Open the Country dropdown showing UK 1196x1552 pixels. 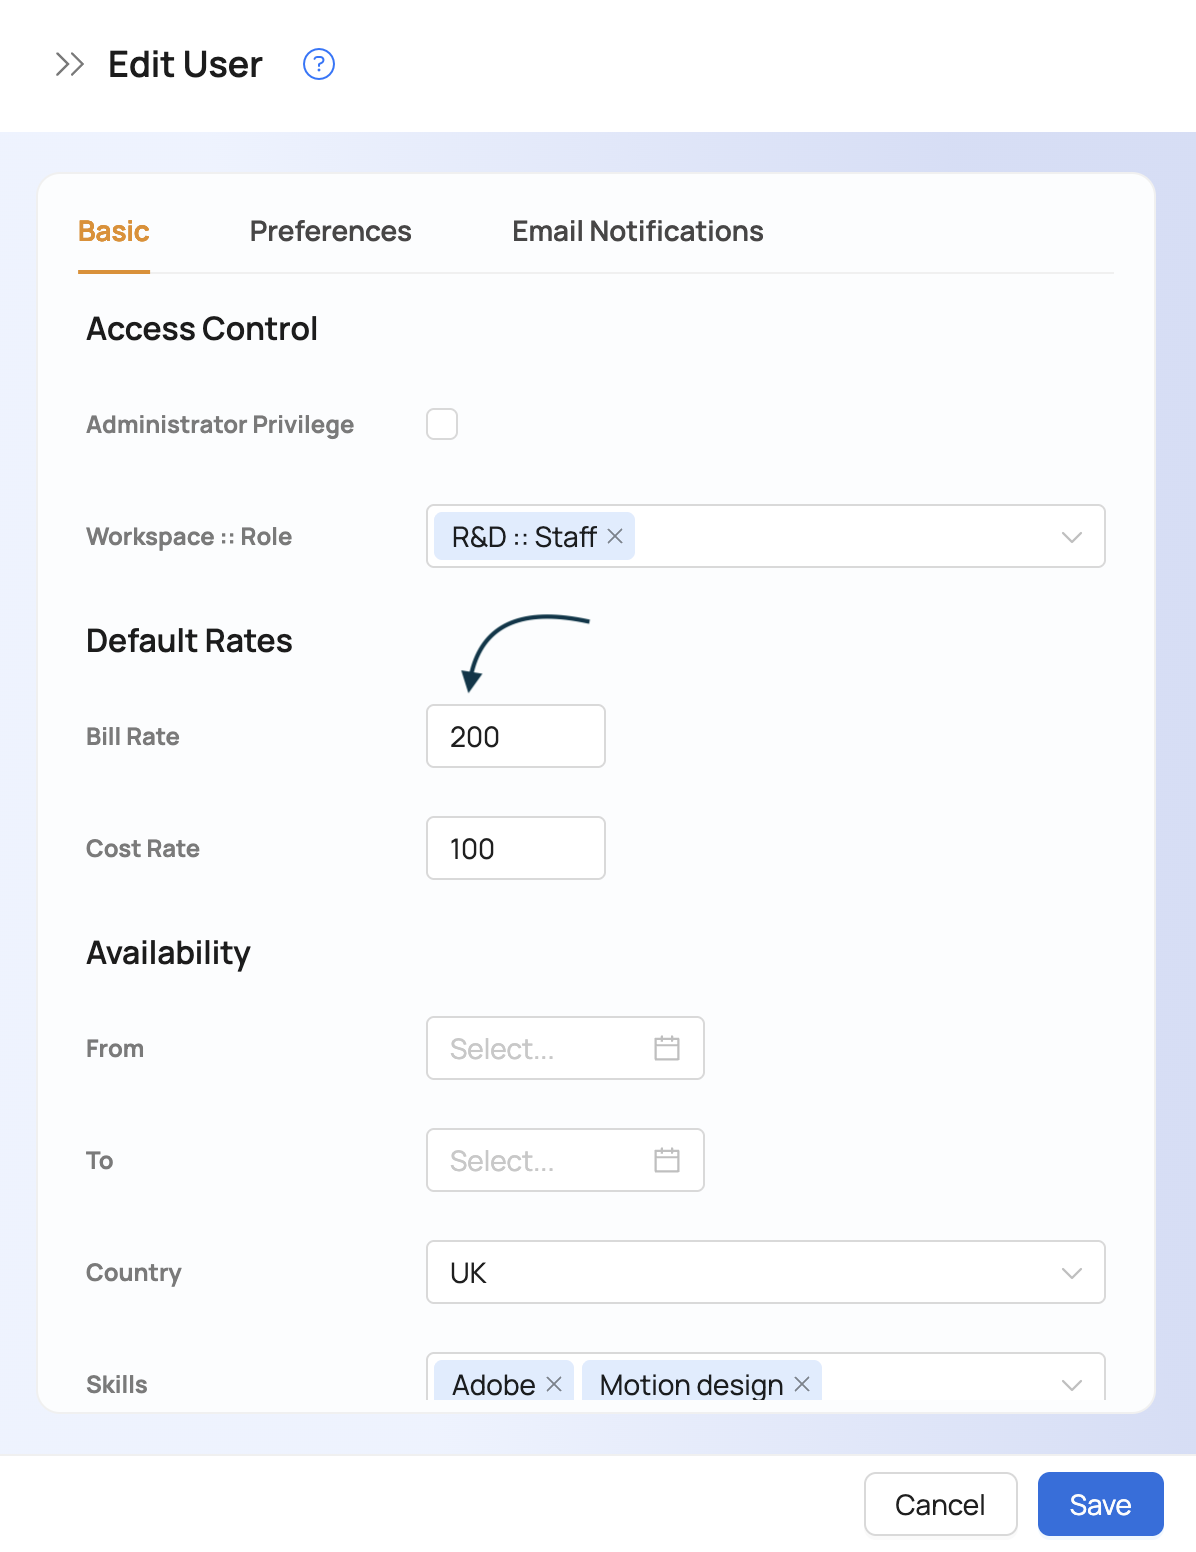pos(765,1272)
